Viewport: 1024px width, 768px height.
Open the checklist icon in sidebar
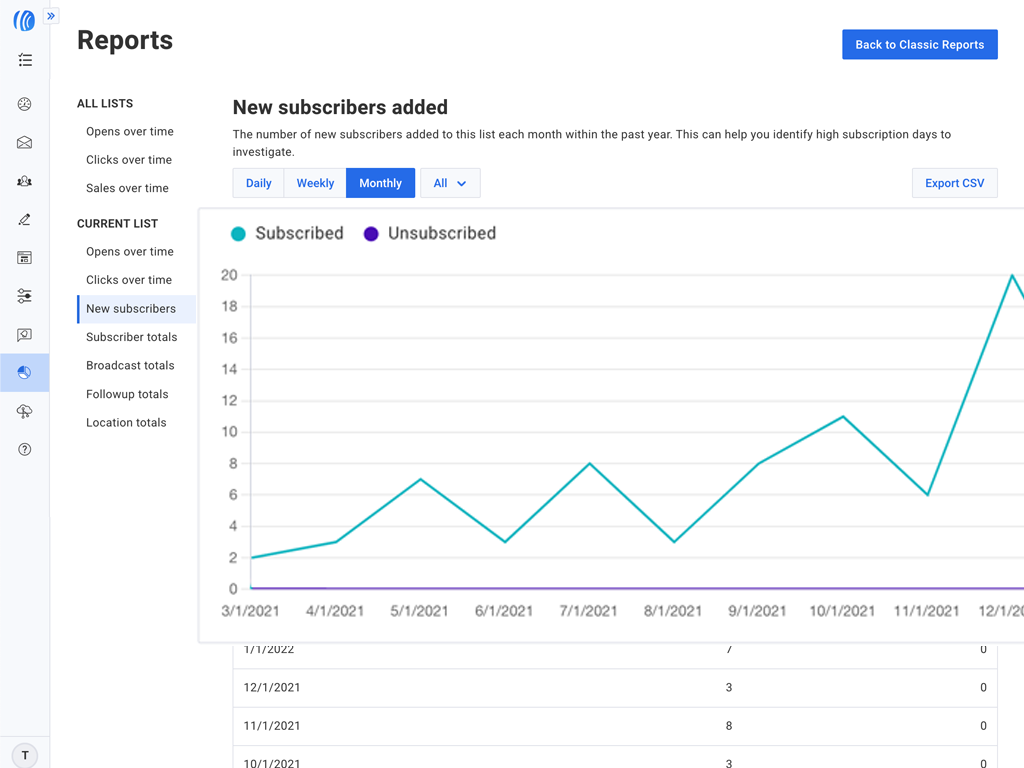25,61
